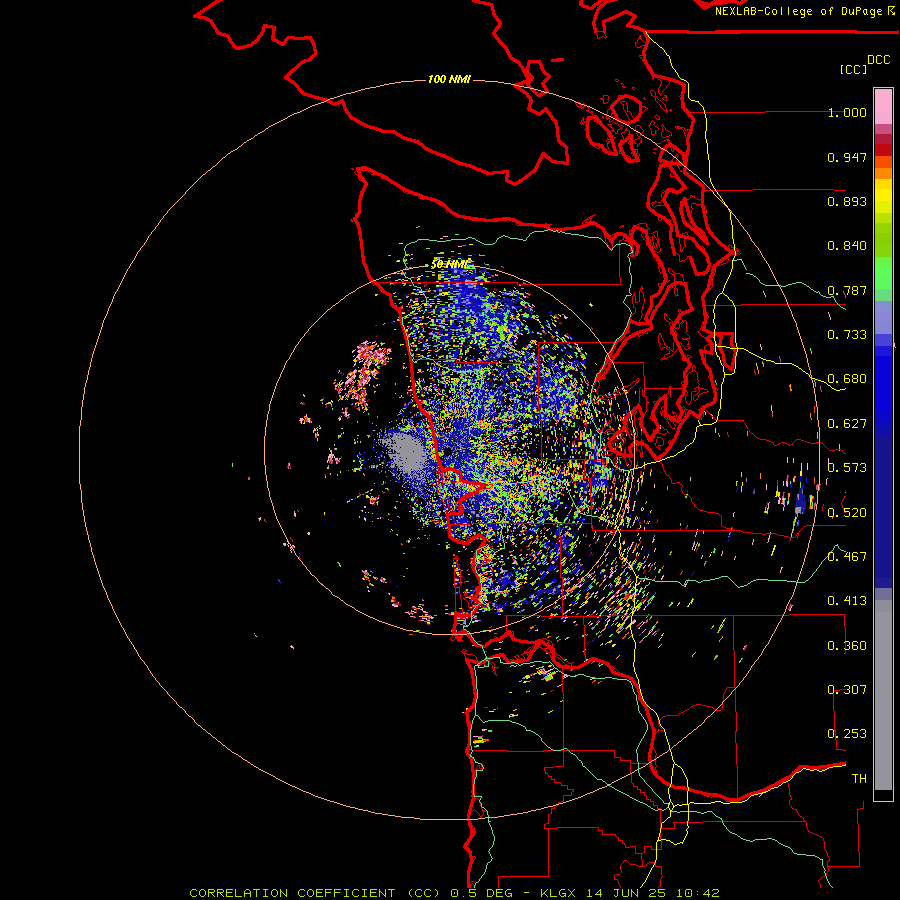Viewport: 900px width, 900px height.
Task: Click the black radar site dot
Action: [448, 452]
